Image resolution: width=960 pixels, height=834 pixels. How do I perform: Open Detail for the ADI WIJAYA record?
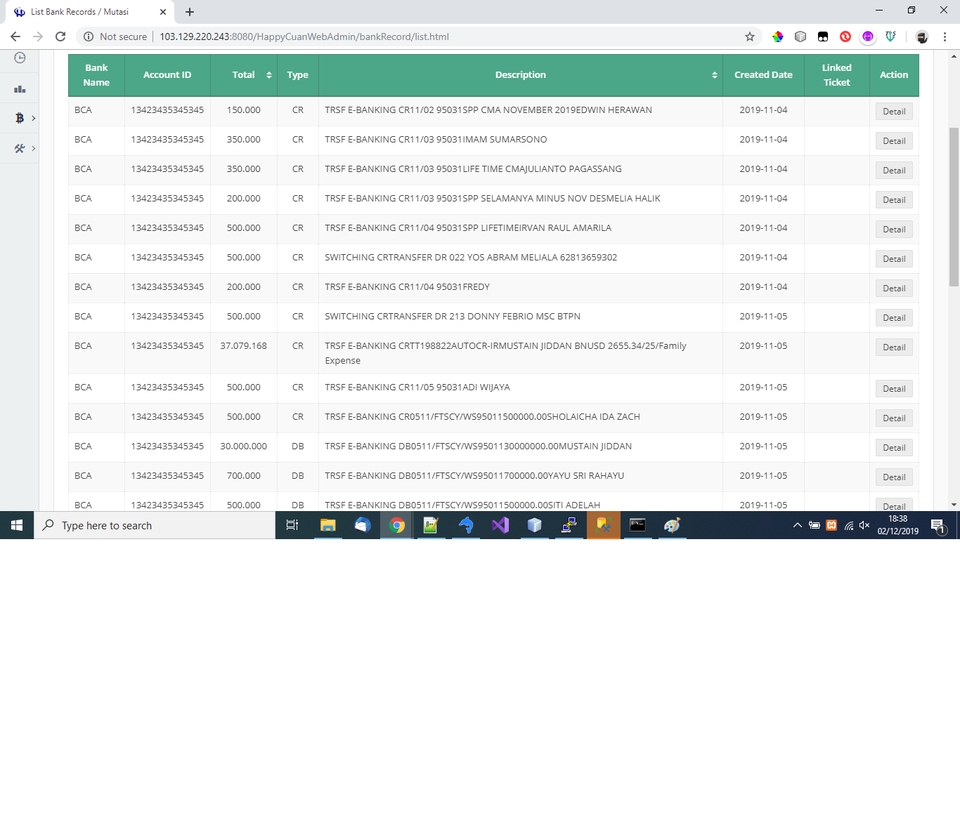click(894, 388)
